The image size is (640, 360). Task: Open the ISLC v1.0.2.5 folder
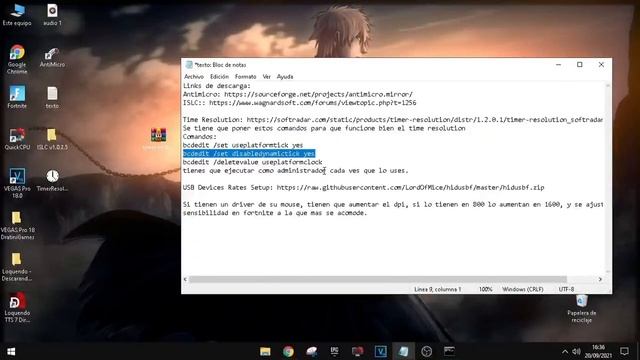(52, 139)
